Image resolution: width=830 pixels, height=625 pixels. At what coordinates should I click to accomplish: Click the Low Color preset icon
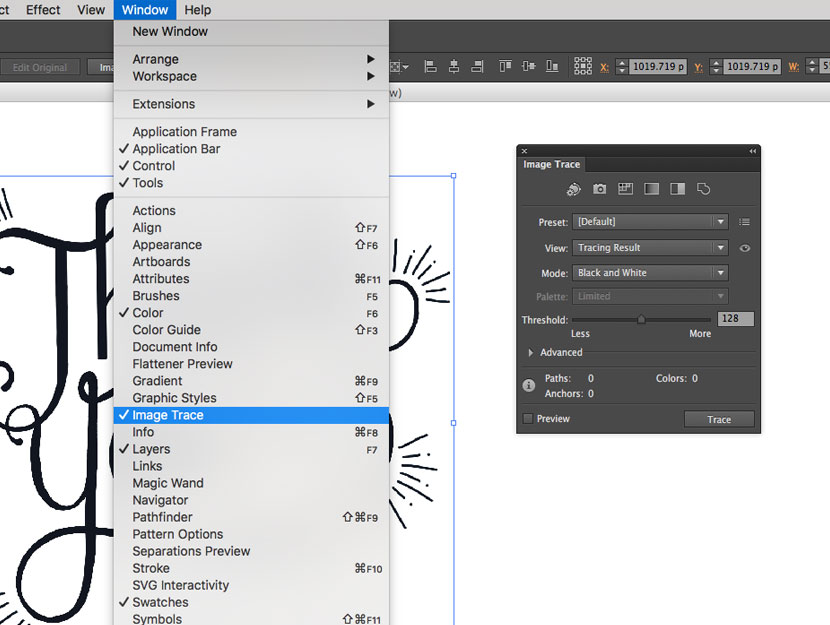[625, 189]
